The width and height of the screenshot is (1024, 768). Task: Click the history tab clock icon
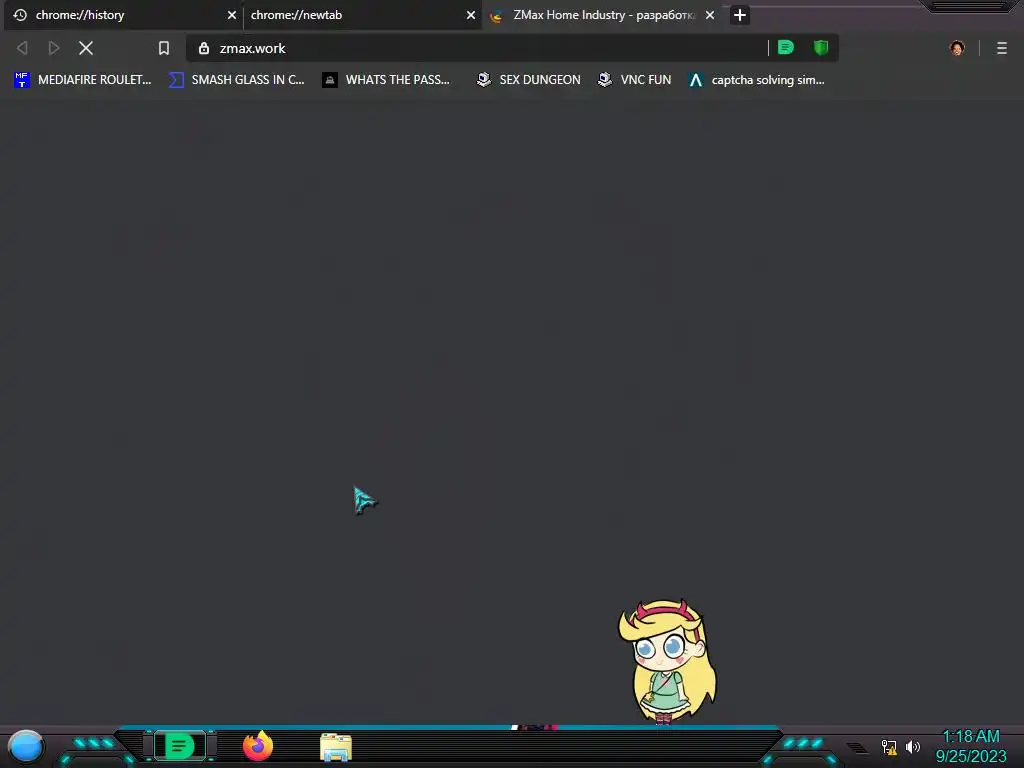(x=20, y=15)
